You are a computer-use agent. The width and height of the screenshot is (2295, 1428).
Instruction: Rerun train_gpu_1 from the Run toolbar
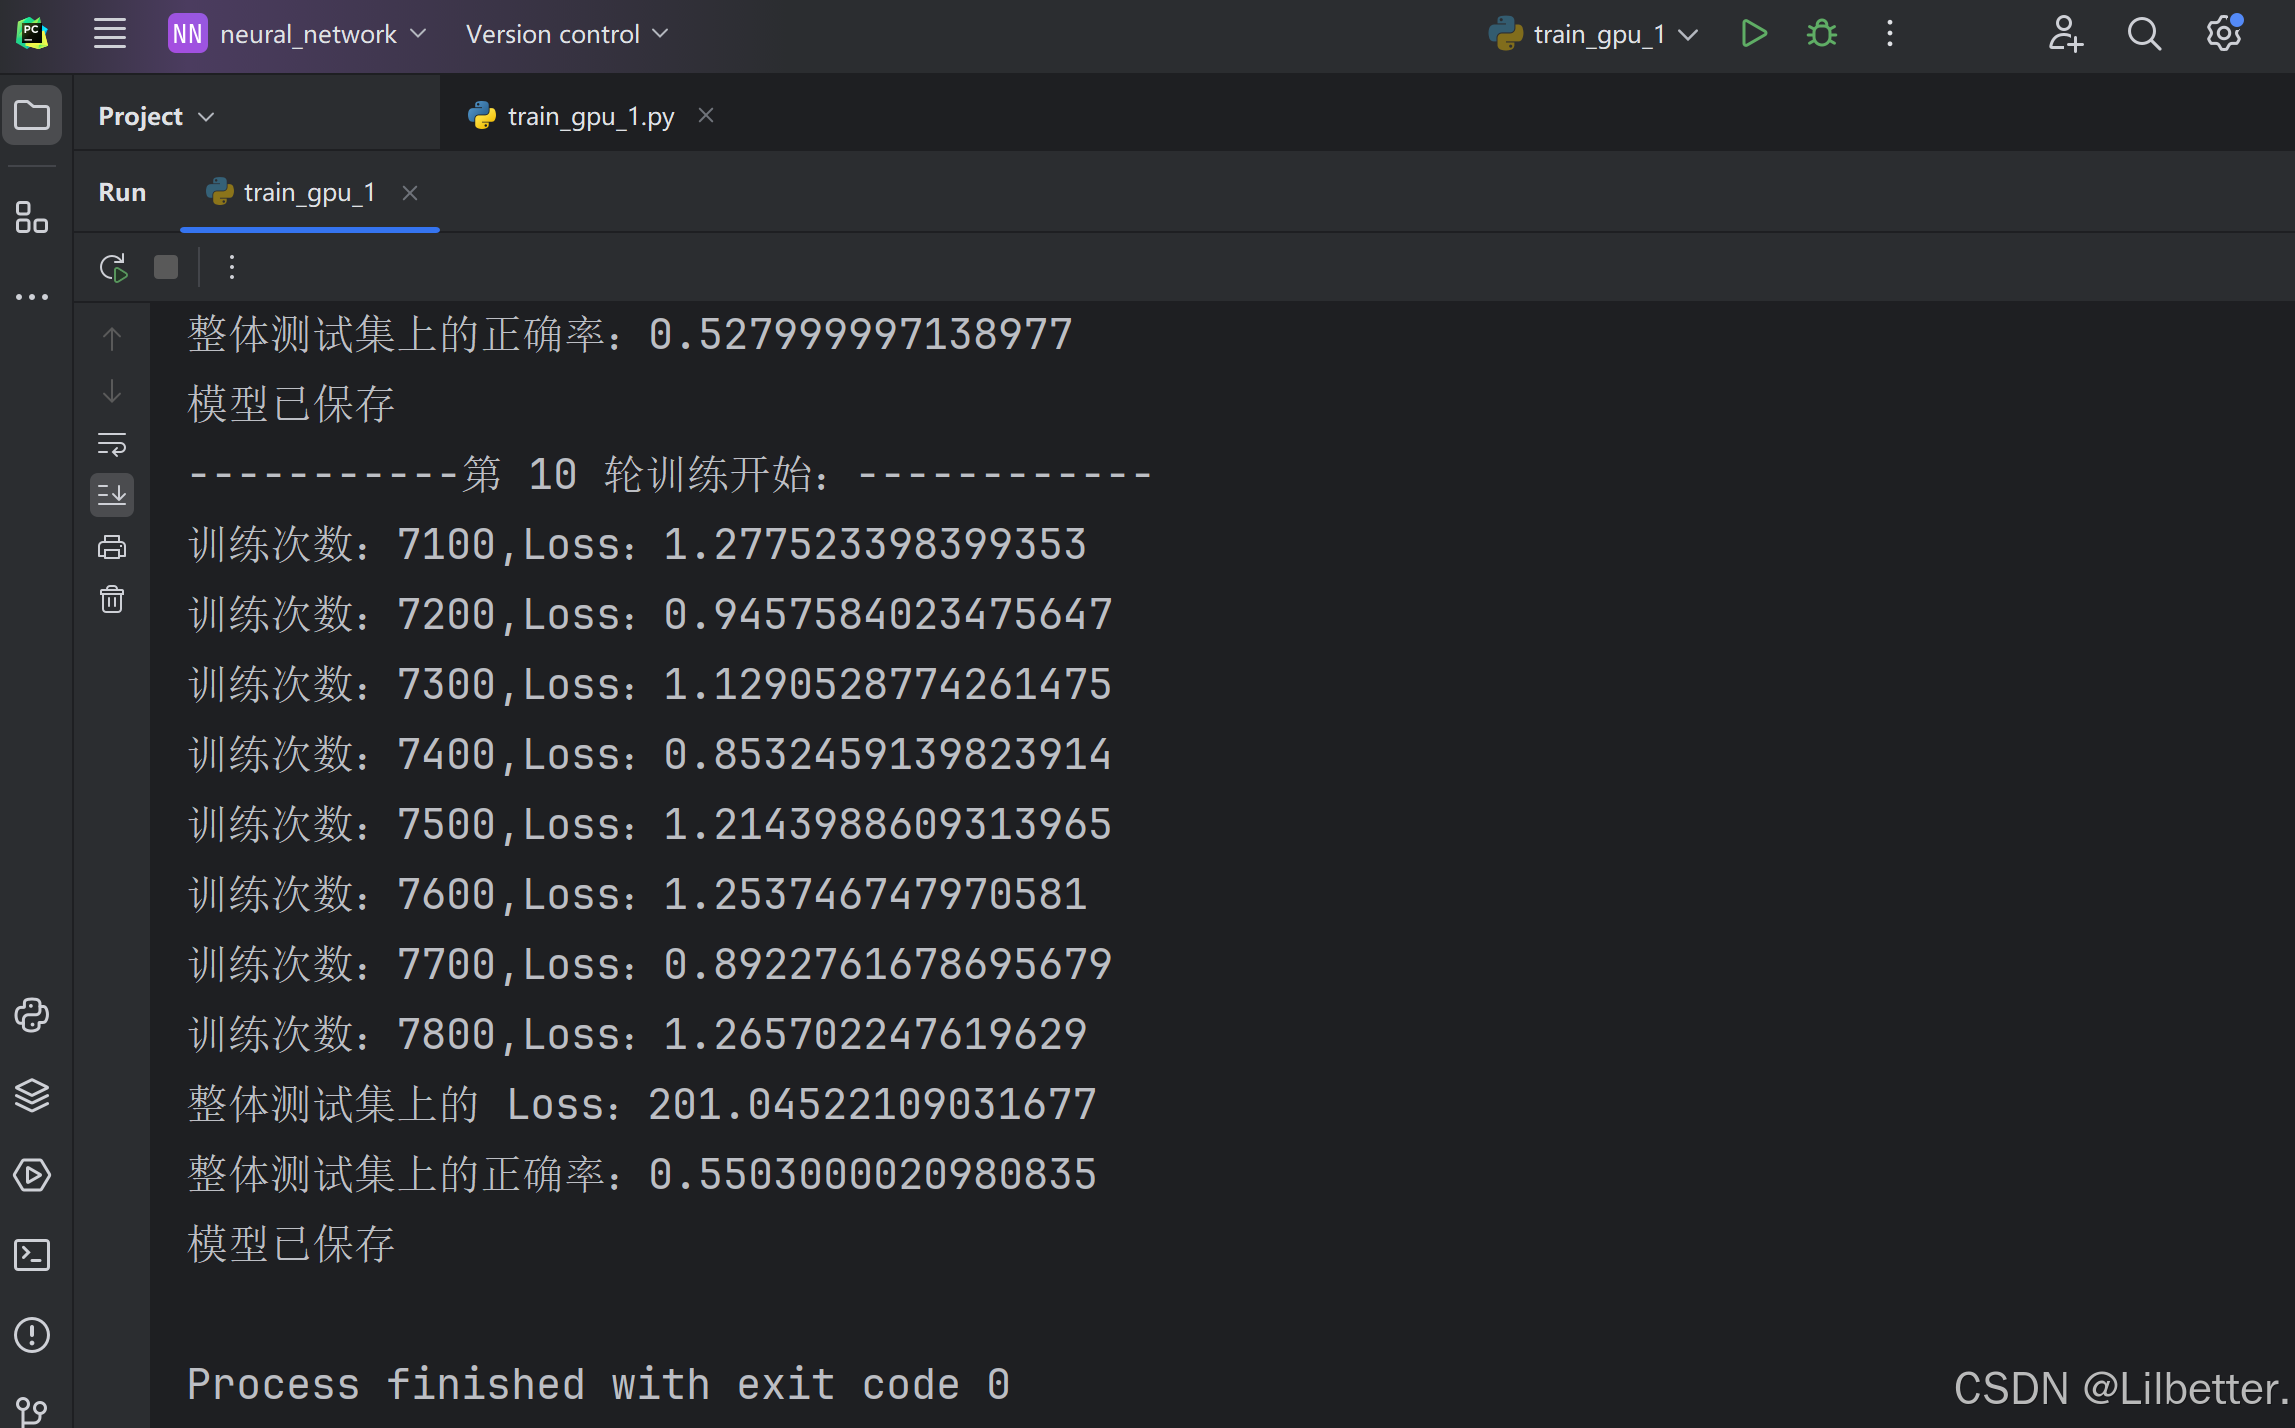113,268
